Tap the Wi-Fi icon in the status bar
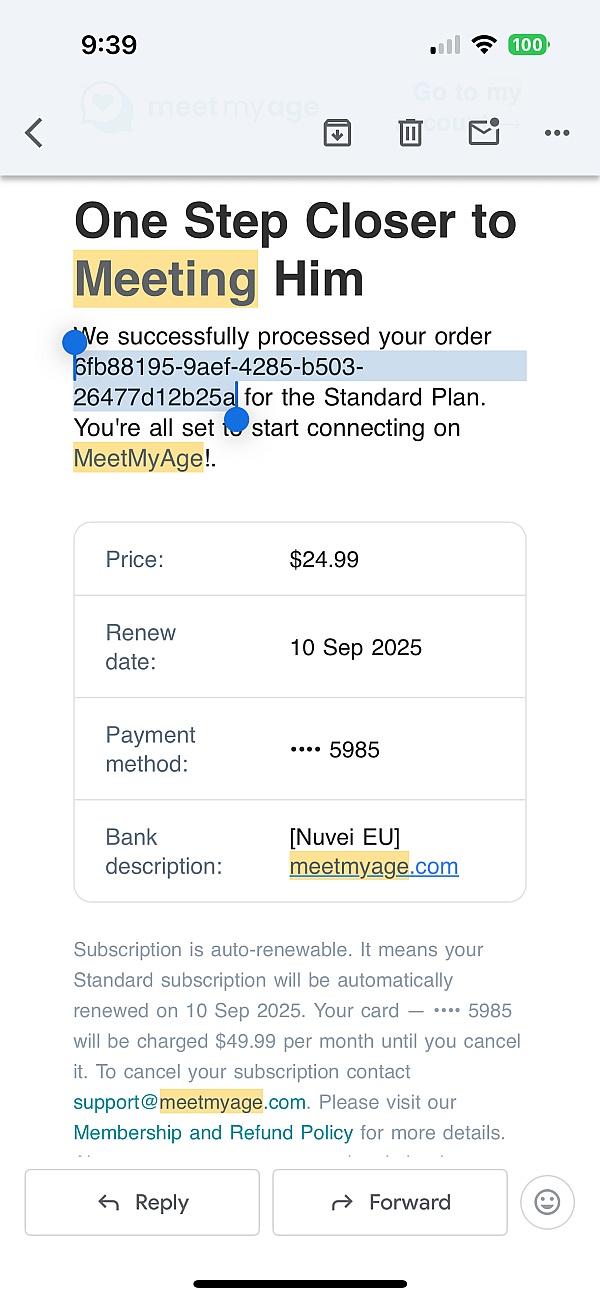Viewport: 600px width, 1300px height. [485, 45]
